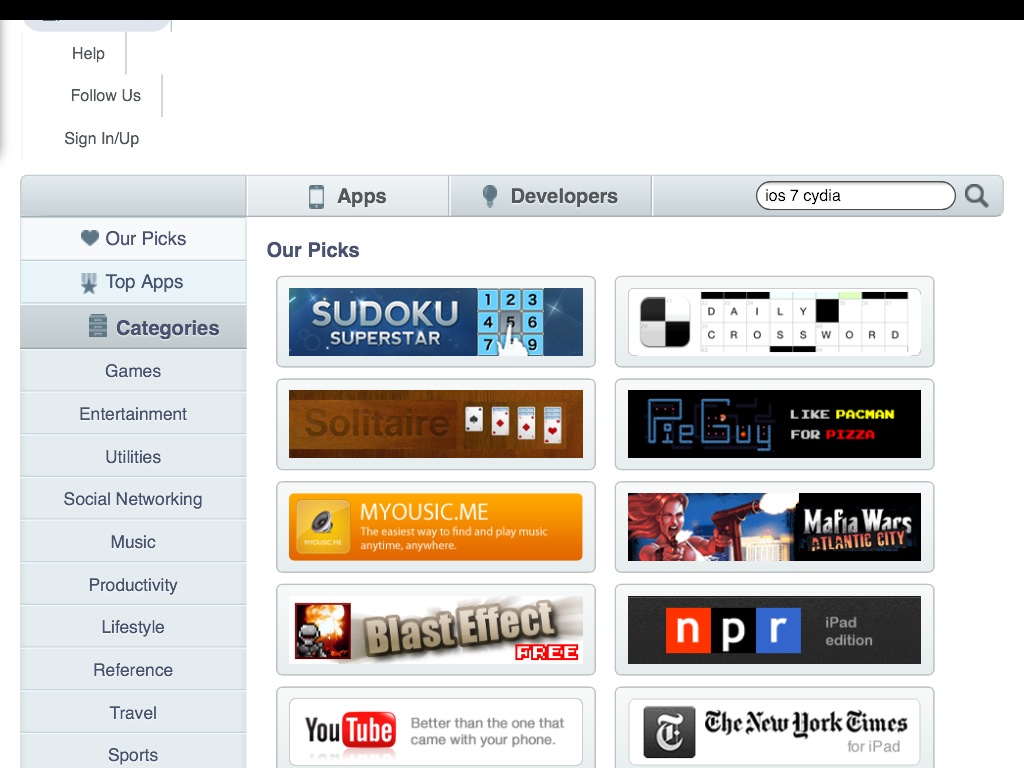
Task: Click the Sign In/Up link
Action: click(x=101, y=138)
